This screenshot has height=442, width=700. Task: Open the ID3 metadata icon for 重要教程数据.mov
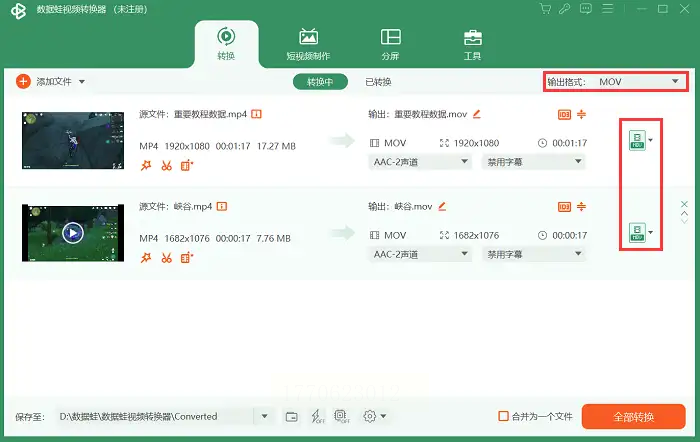pos(564,114)
